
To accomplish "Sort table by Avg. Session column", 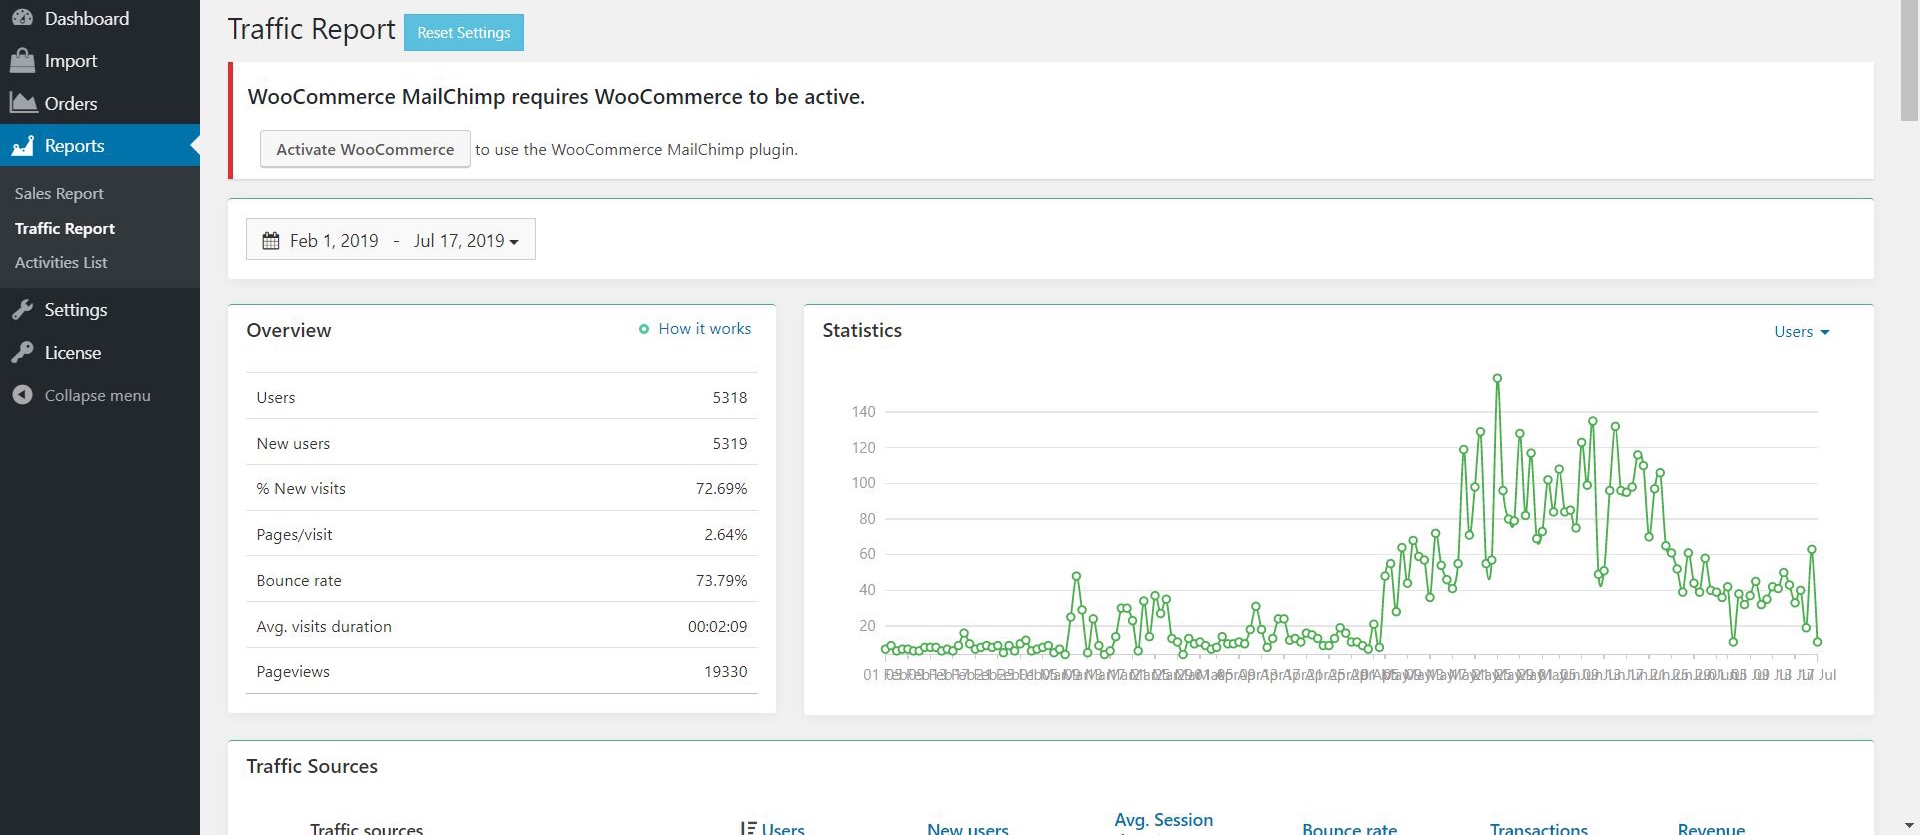I will (x=1163, y=821).
